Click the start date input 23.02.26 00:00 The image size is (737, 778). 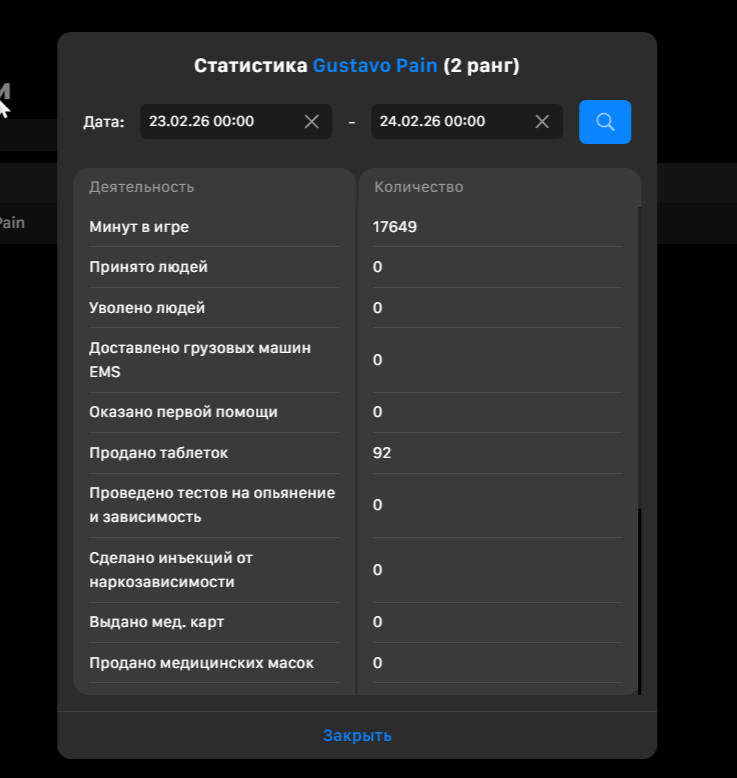click(x=236, y=122)
